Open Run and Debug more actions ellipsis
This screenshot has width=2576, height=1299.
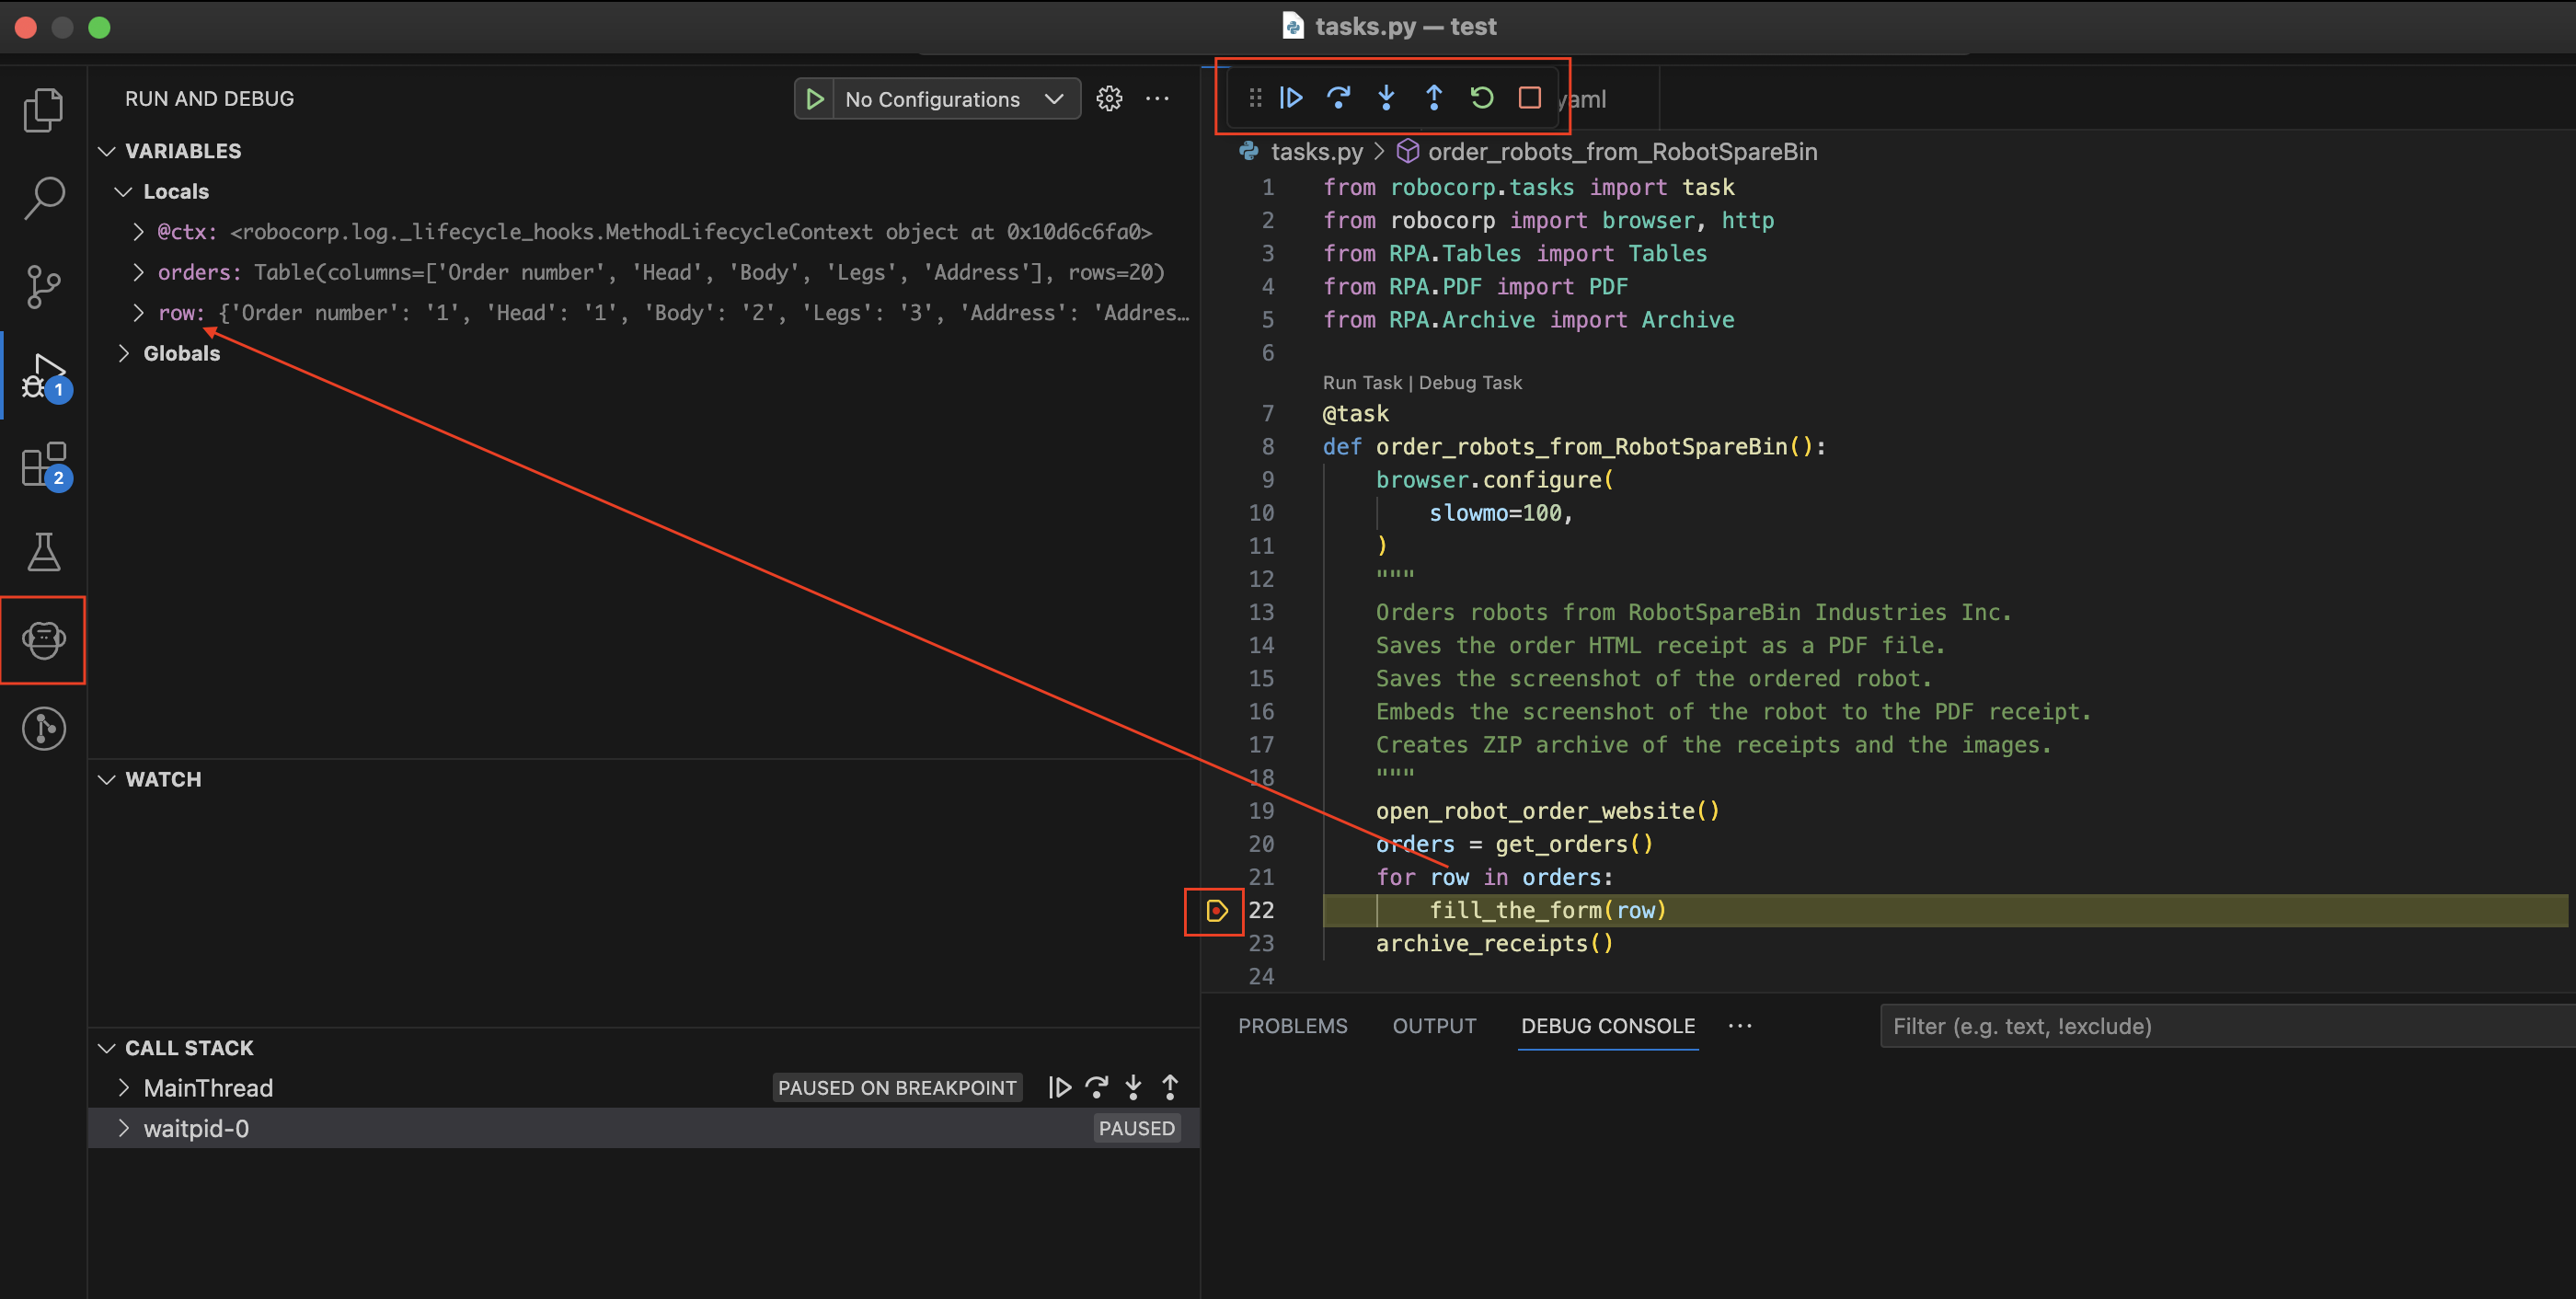[1157, 99]
